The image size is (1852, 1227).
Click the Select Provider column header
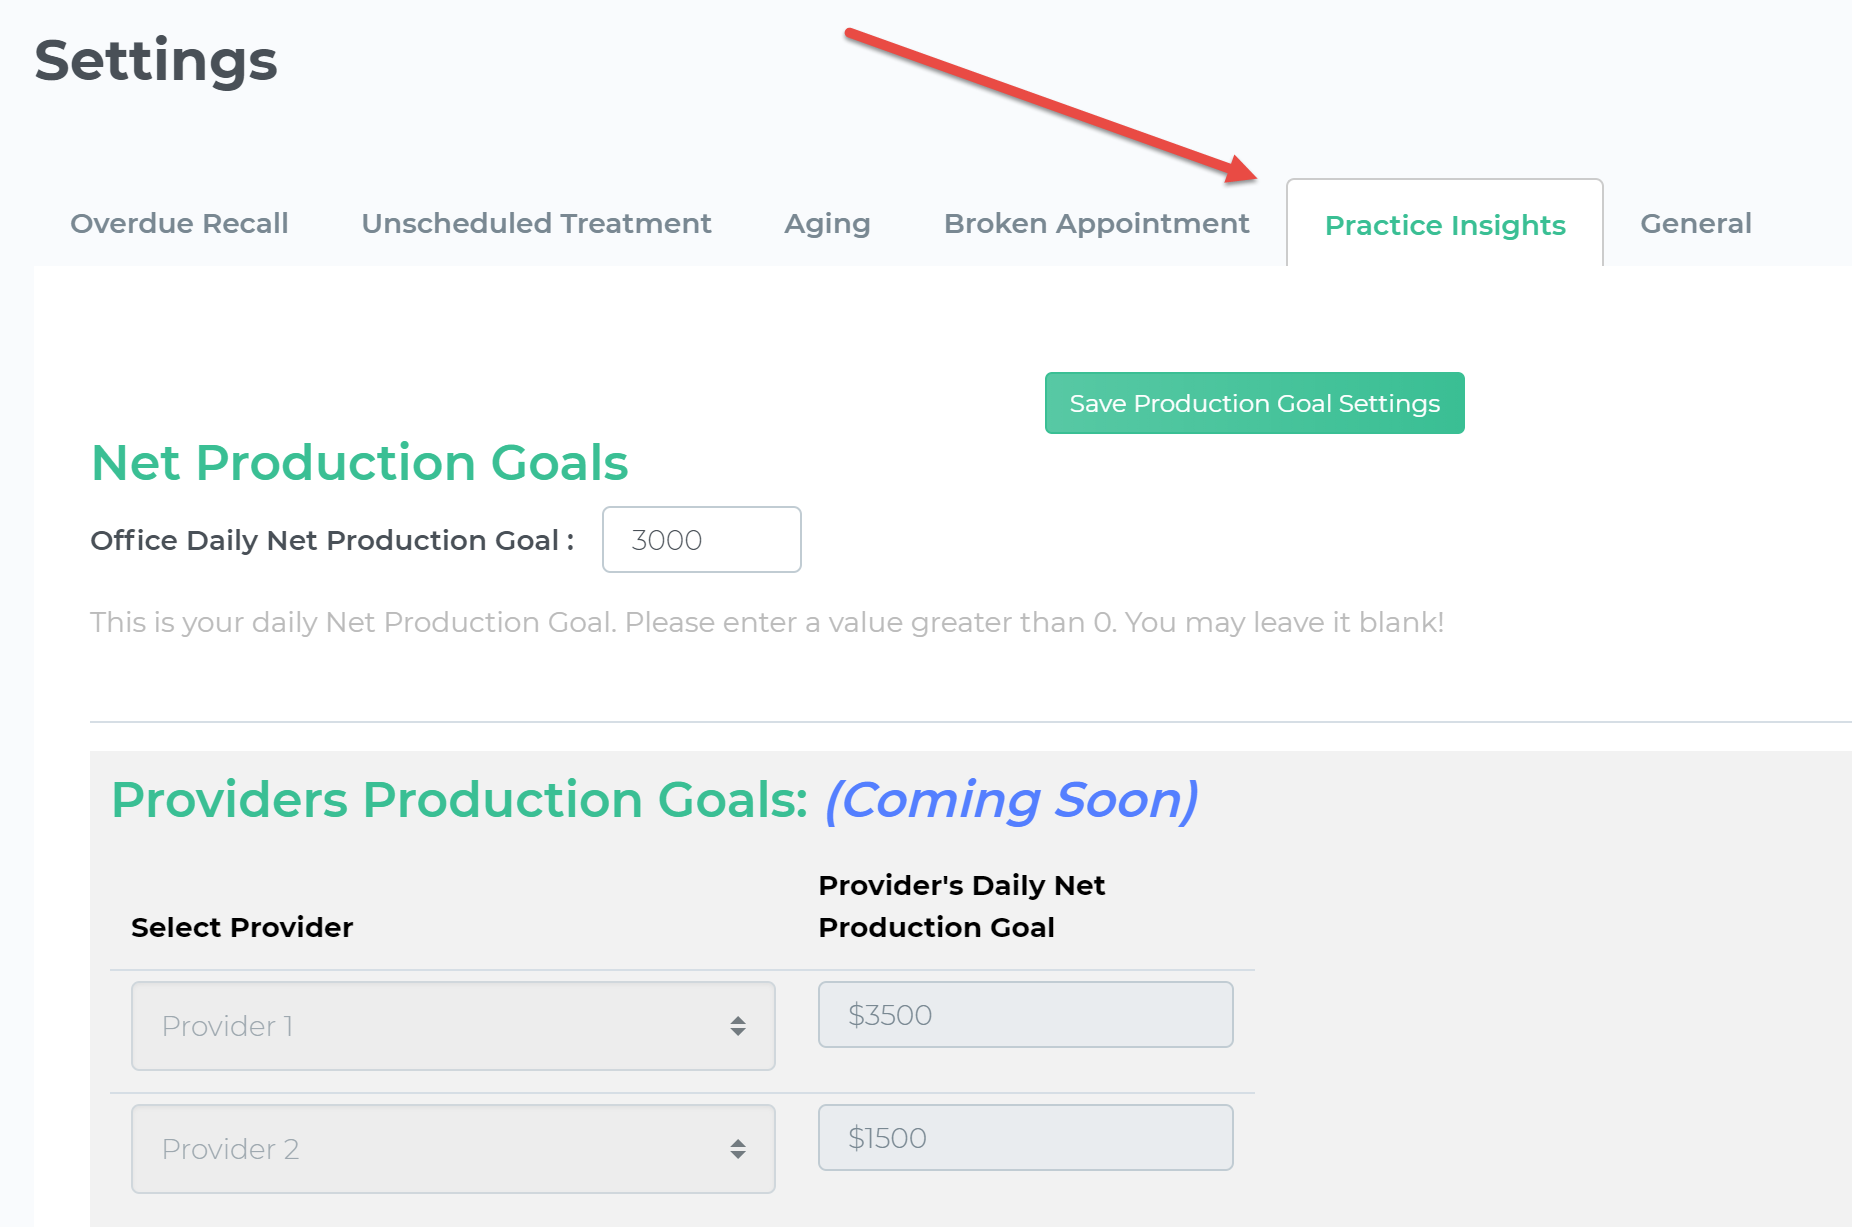pos(242,927)
